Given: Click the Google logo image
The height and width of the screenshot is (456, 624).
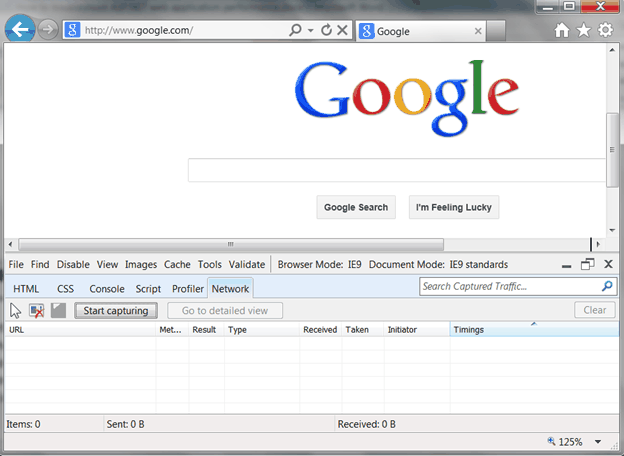Looking at the screenshot, I should click(x=407, y=98).
